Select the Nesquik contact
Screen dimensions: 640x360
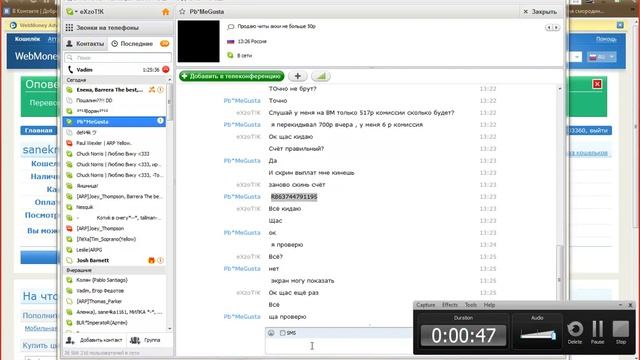[x=114, y=207]
